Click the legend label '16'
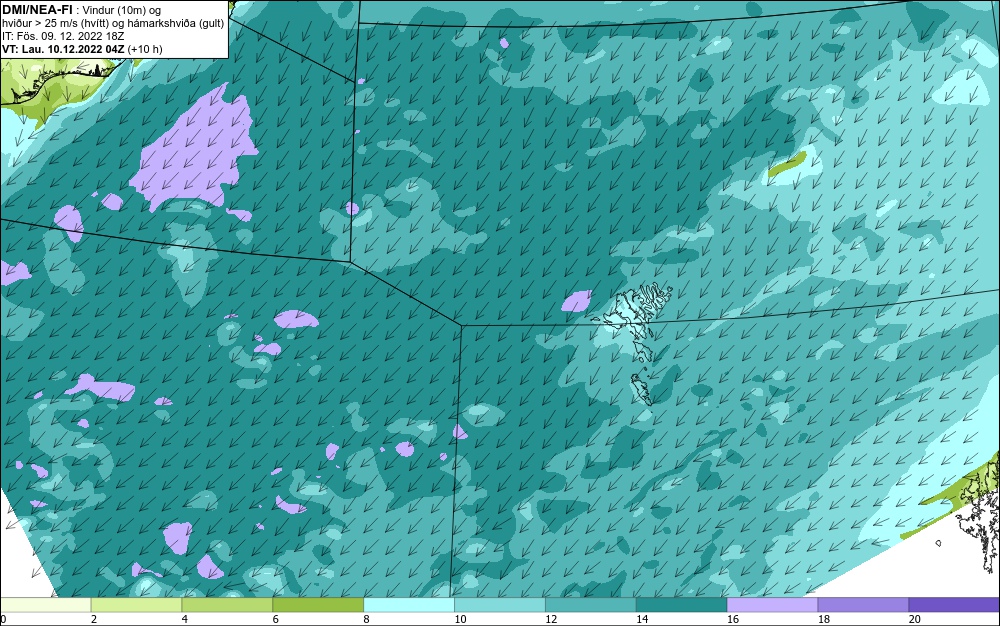Image resolution: width=1000 pixels, height=626 pixels. coord(733,619)
